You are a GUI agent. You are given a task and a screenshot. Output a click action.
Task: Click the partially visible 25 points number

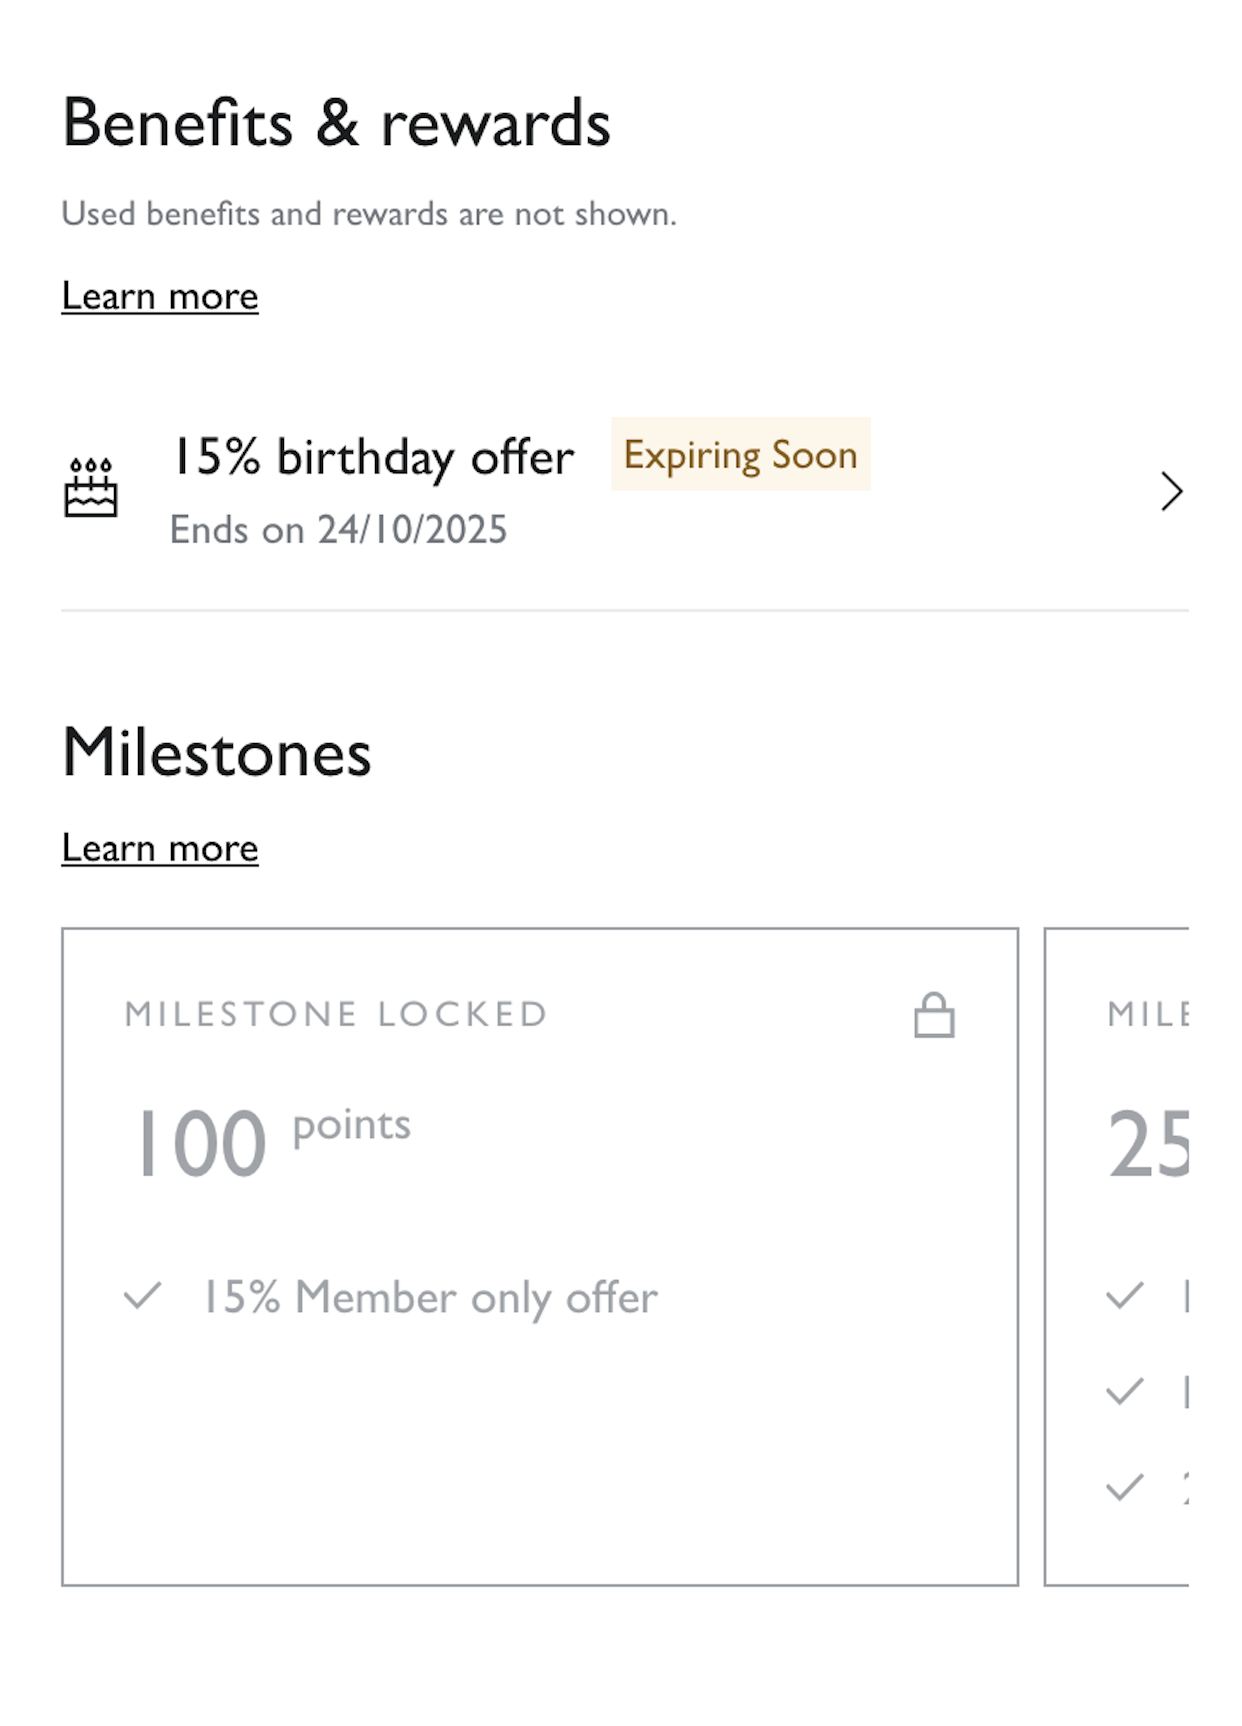tap(1148, 1144)
